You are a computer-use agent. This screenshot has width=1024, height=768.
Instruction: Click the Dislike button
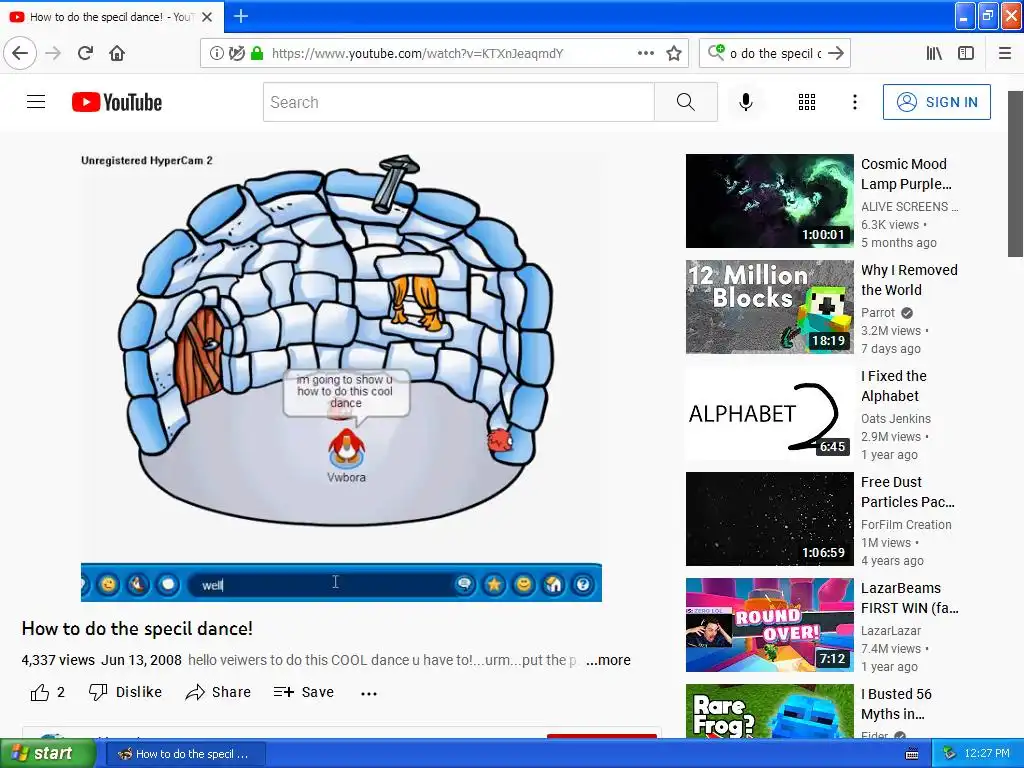point(125,692)
